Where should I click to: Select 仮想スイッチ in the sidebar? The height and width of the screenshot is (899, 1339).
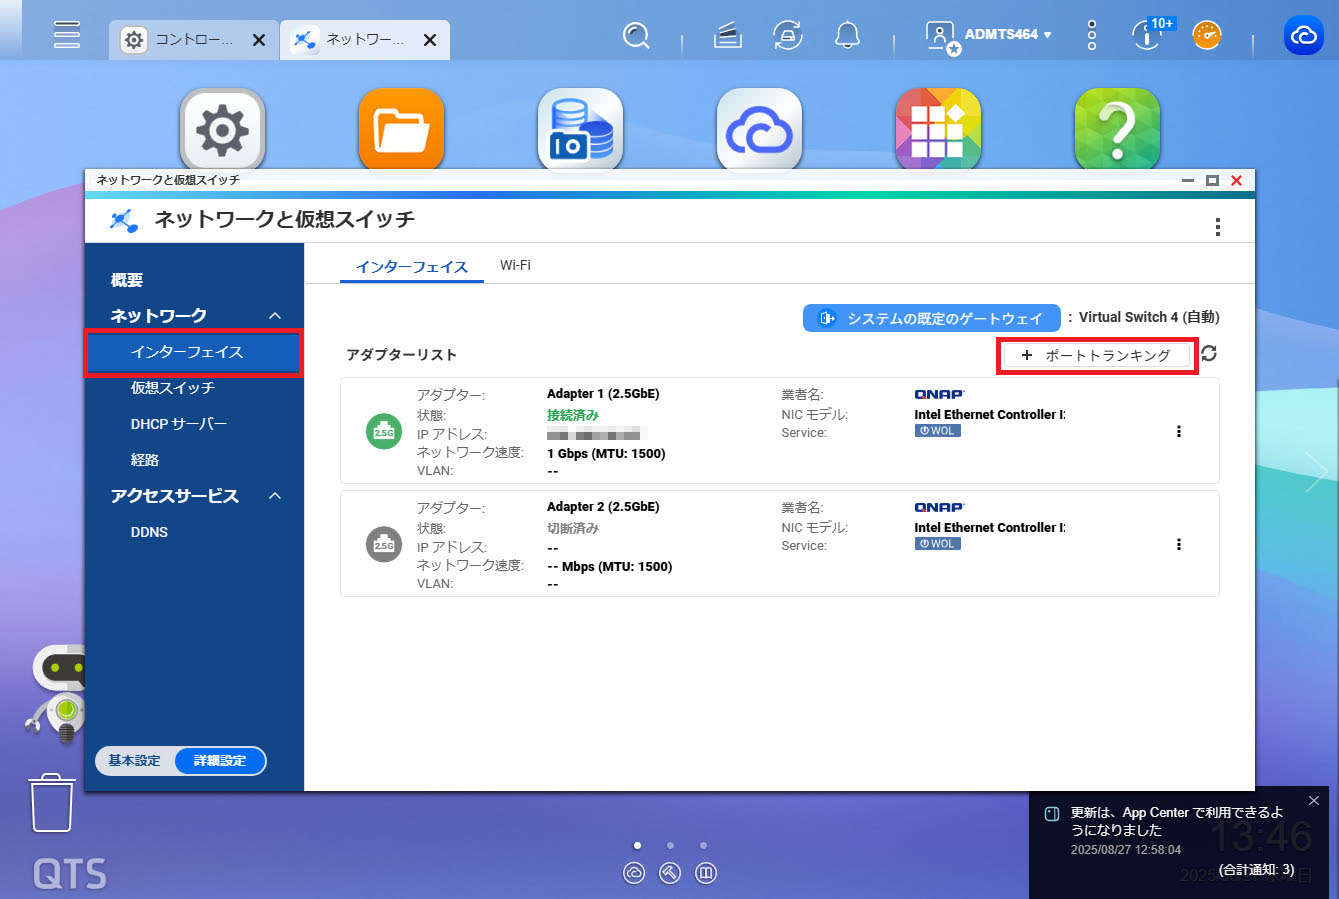click(x=172, y=388)
